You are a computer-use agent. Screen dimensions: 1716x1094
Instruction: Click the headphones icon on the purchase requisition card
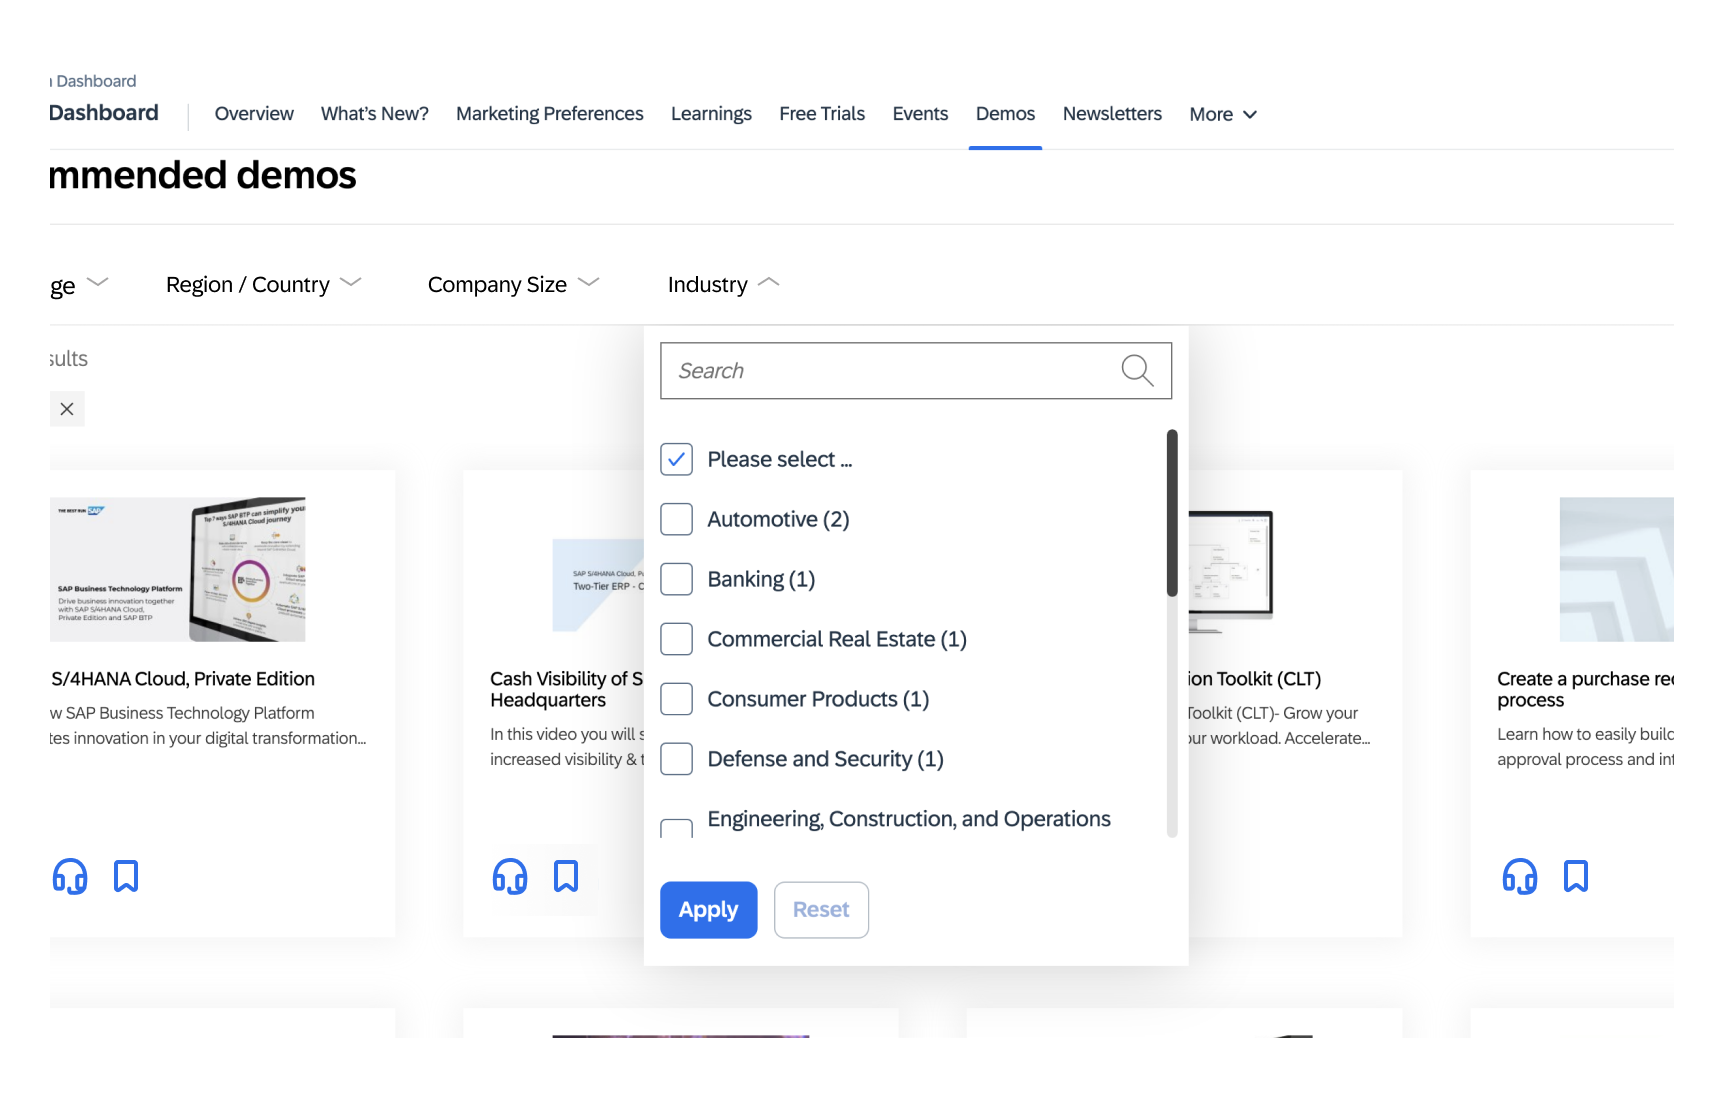click(1520, 878)
